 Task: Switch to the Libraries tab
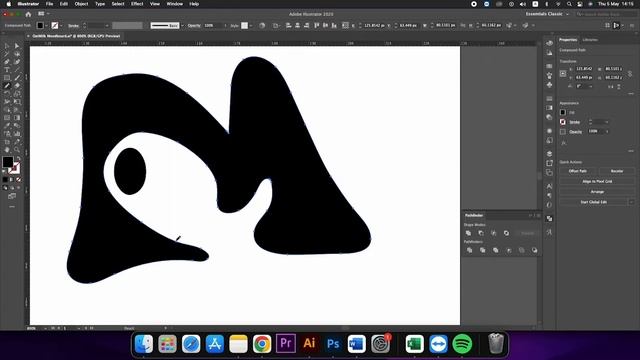(590, 40)
